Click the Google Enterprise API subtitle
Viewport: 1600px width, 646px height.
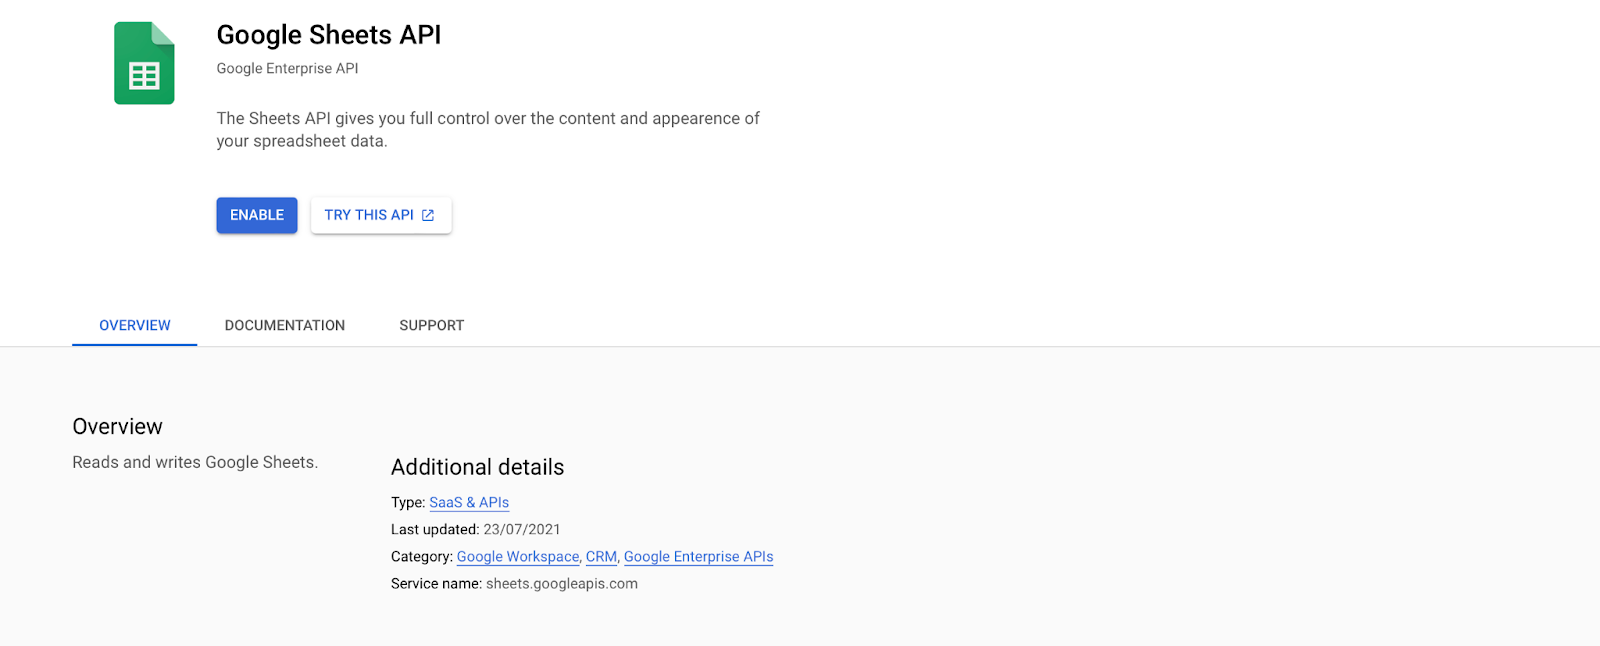(287, 69)
